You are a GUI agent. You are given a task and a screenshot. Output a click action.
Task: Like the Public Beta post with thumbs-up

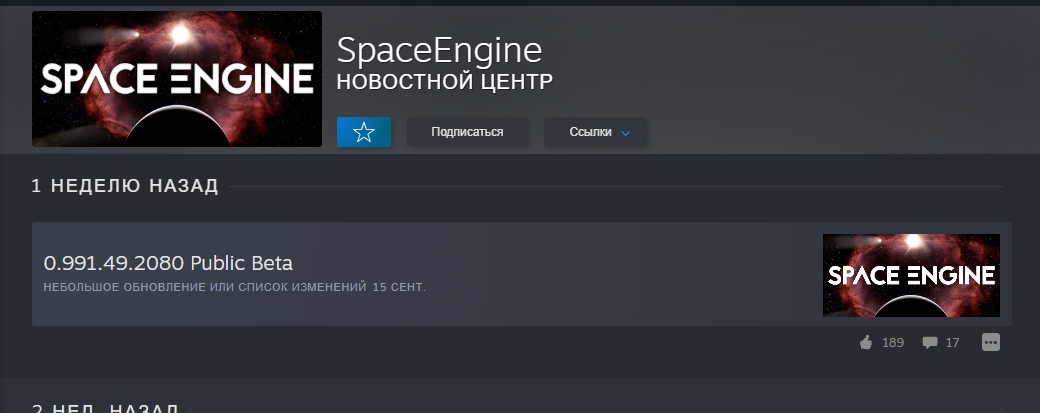click(x=866, y=343)
